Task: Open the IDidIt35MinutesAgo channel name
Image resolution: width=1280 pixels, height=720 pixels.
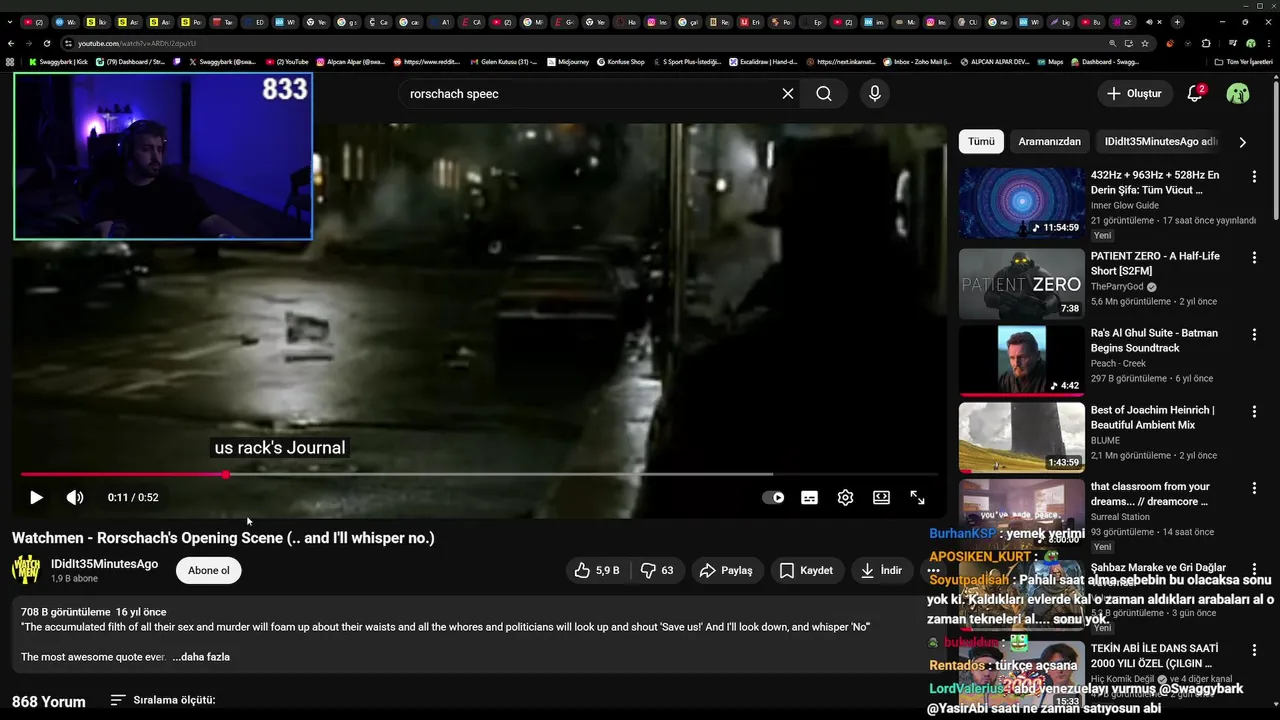Action: [x=104, y=563]
